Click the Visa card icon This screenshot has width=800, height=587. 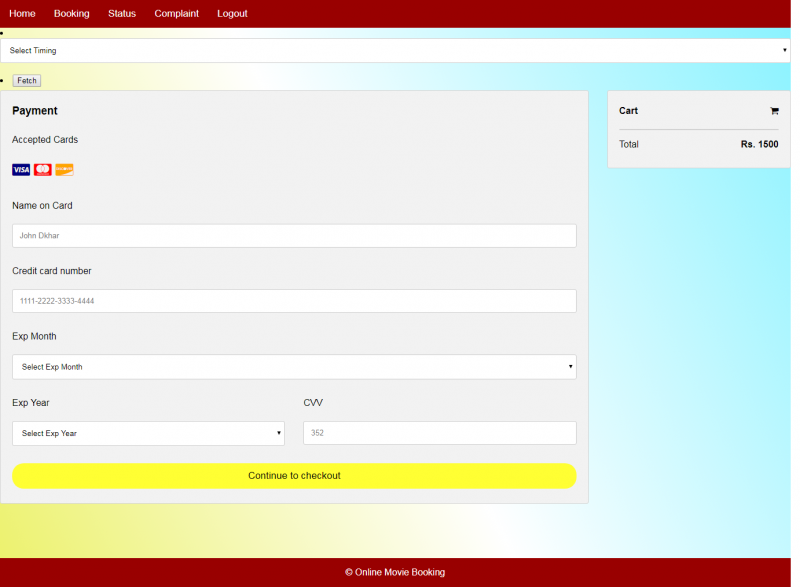tap(21, 170)
